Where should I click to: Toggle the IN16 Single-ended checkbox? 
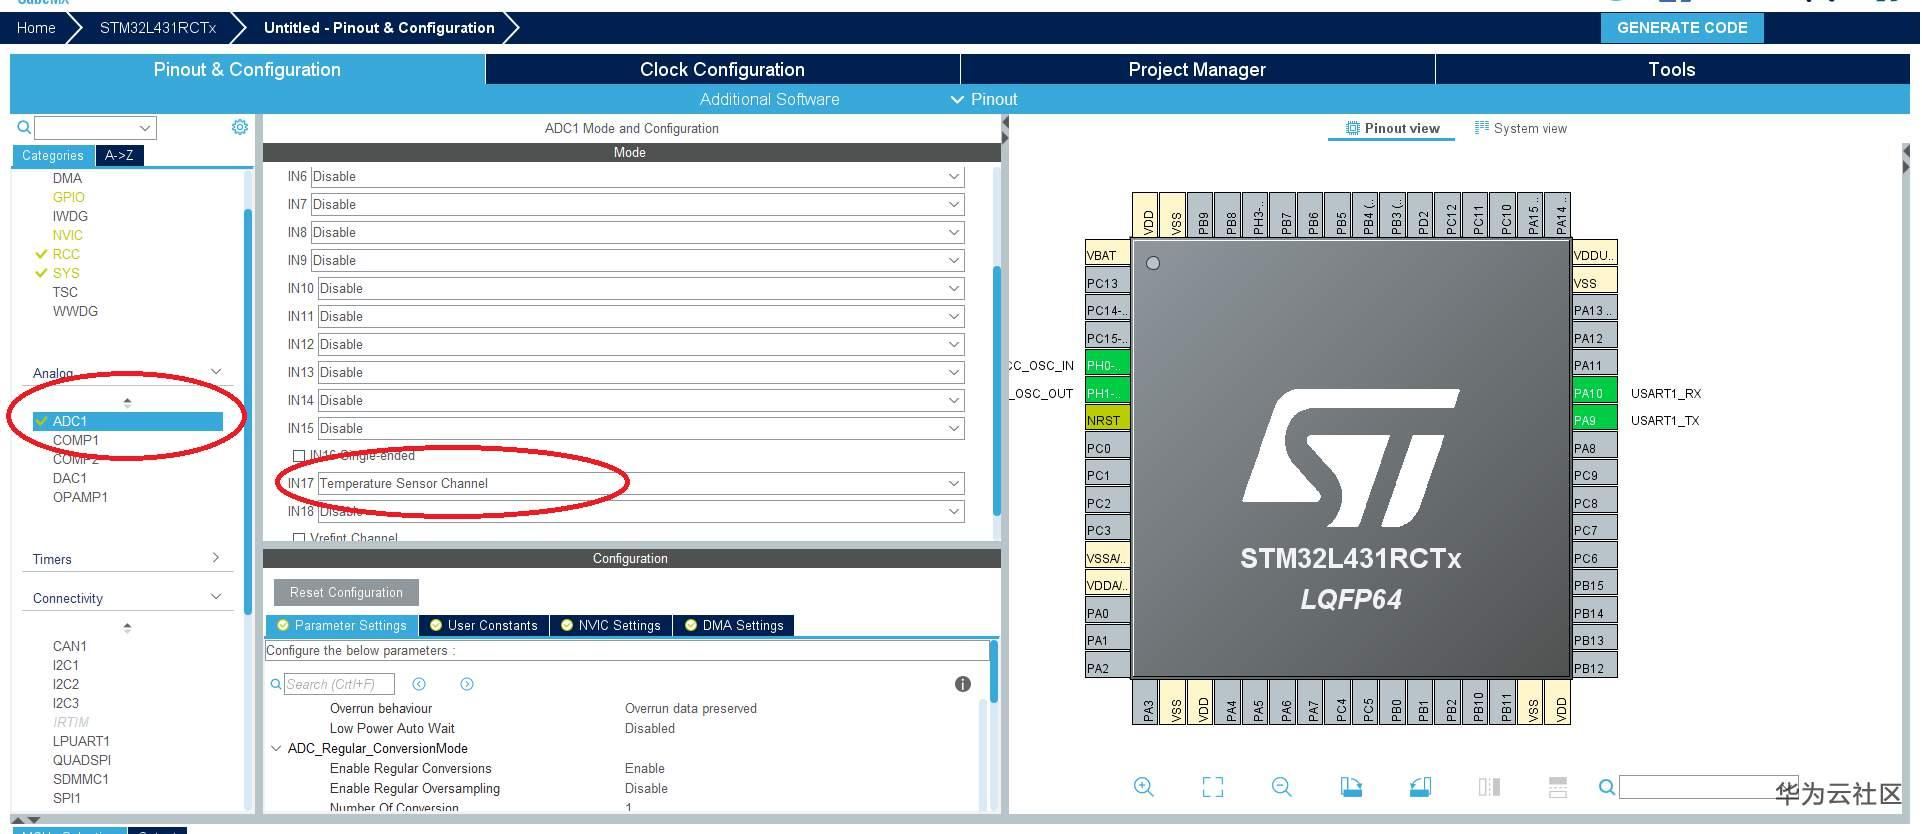299,456
